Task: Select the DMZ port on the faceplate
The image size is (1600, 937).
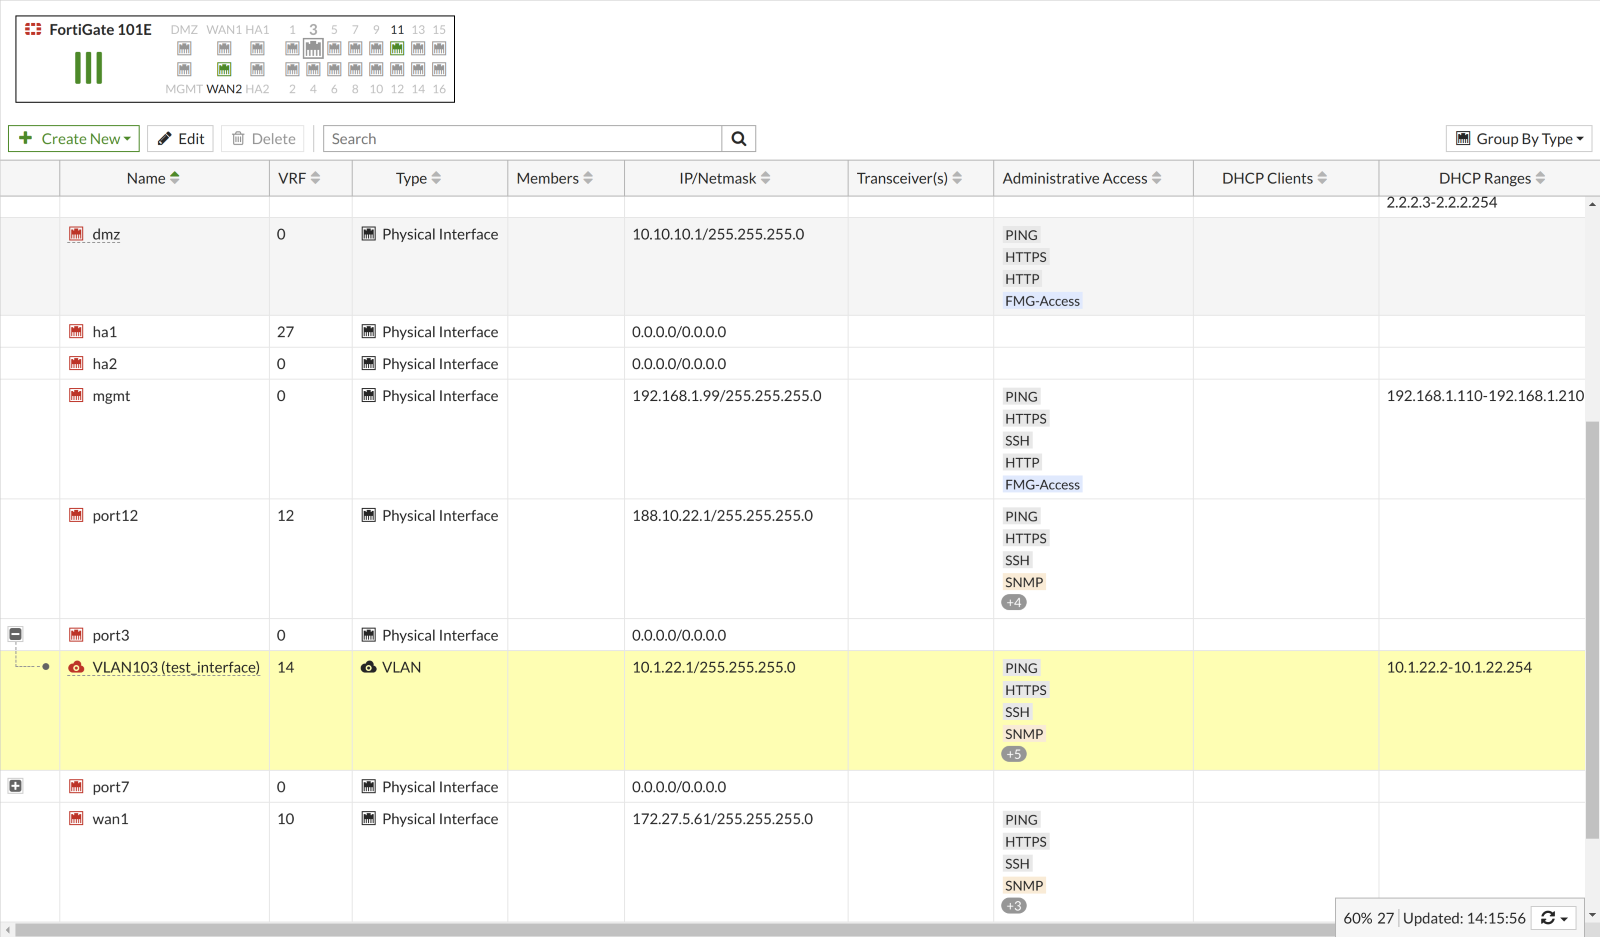Action: 184,48
